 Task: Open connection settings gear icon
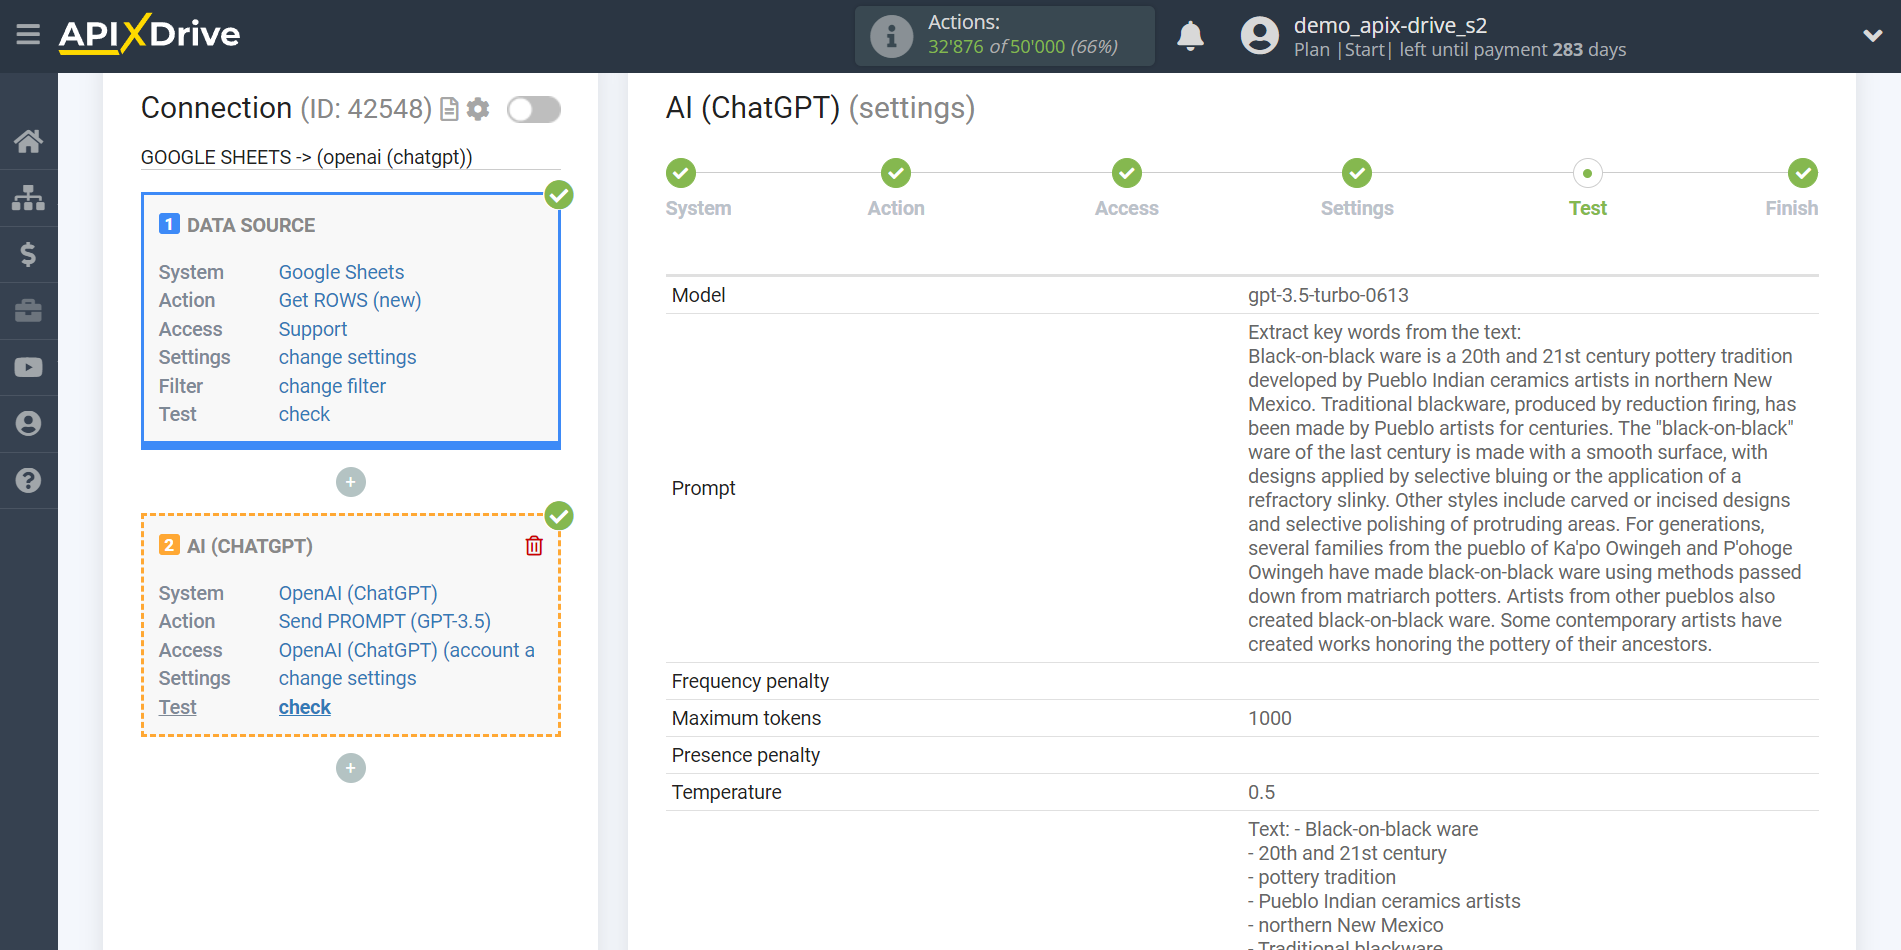click(x=478, y=109)
